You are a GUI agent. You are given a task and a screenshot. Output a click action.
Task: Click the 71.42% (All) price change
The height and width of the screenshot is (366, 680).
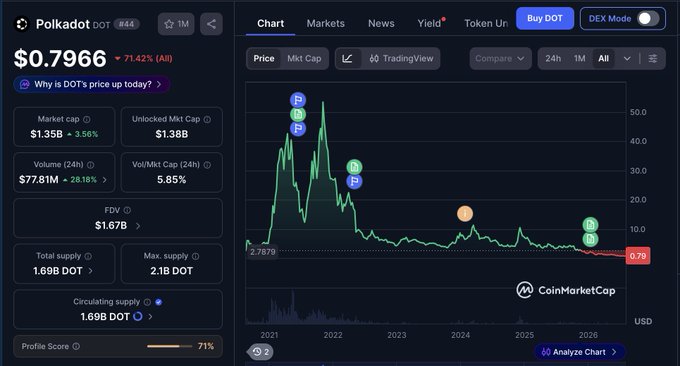[x=144, y=59]
